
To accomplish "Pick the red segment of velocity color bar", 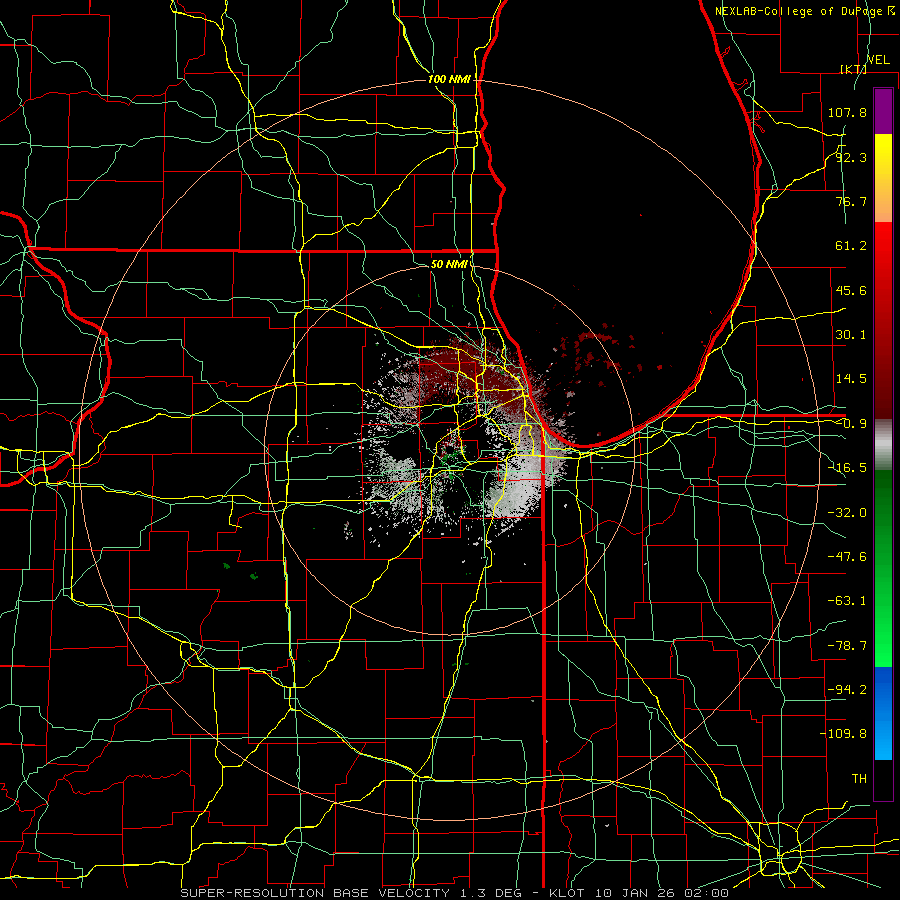I will [x=883, y=320].
